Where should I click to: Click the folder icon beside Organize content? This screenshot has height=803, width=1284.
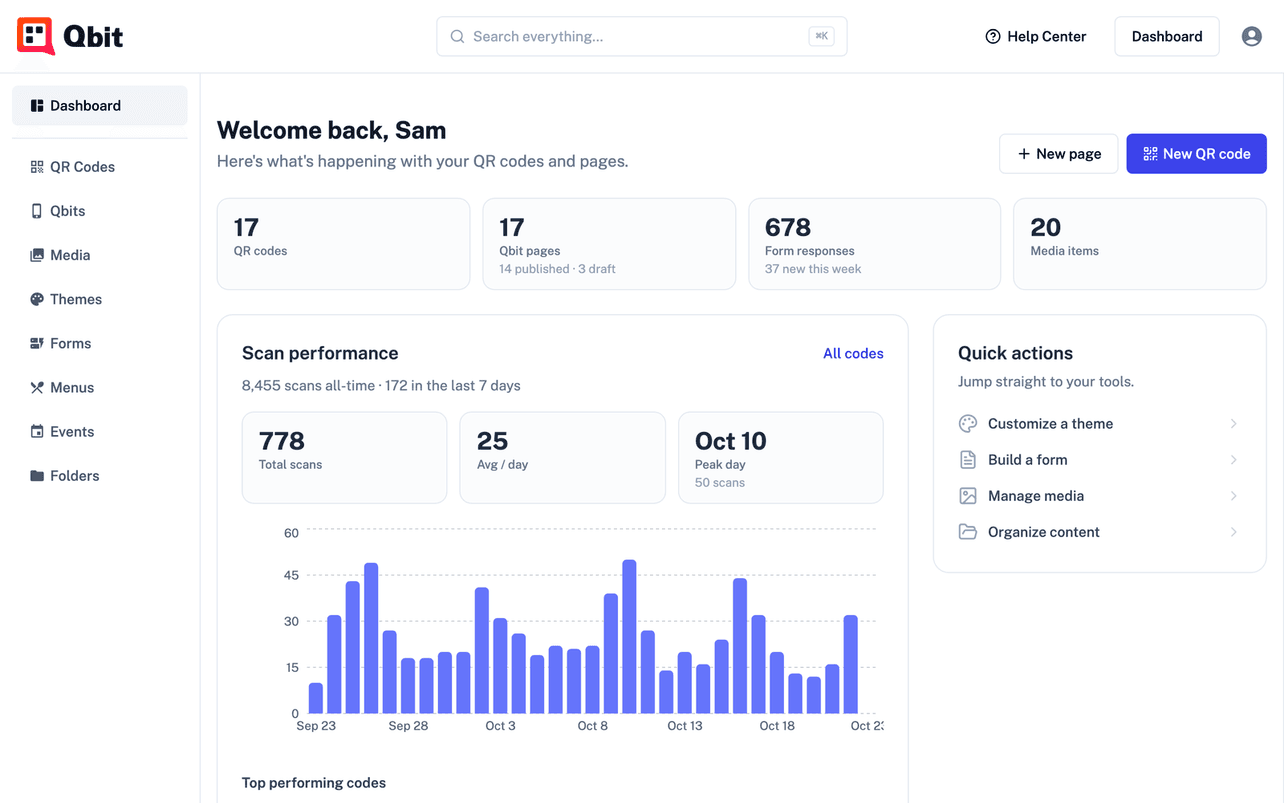click(x=967, y=532)
